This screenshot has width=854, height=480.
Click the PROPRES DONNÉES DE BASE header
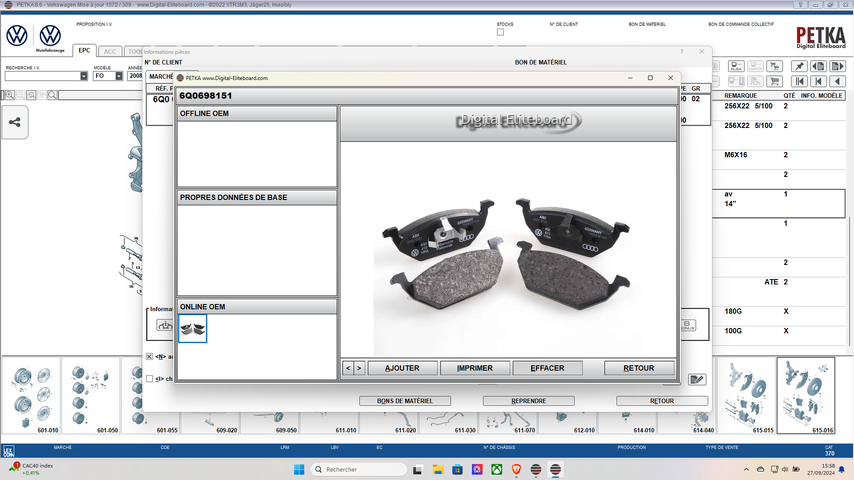coord(257,197)
